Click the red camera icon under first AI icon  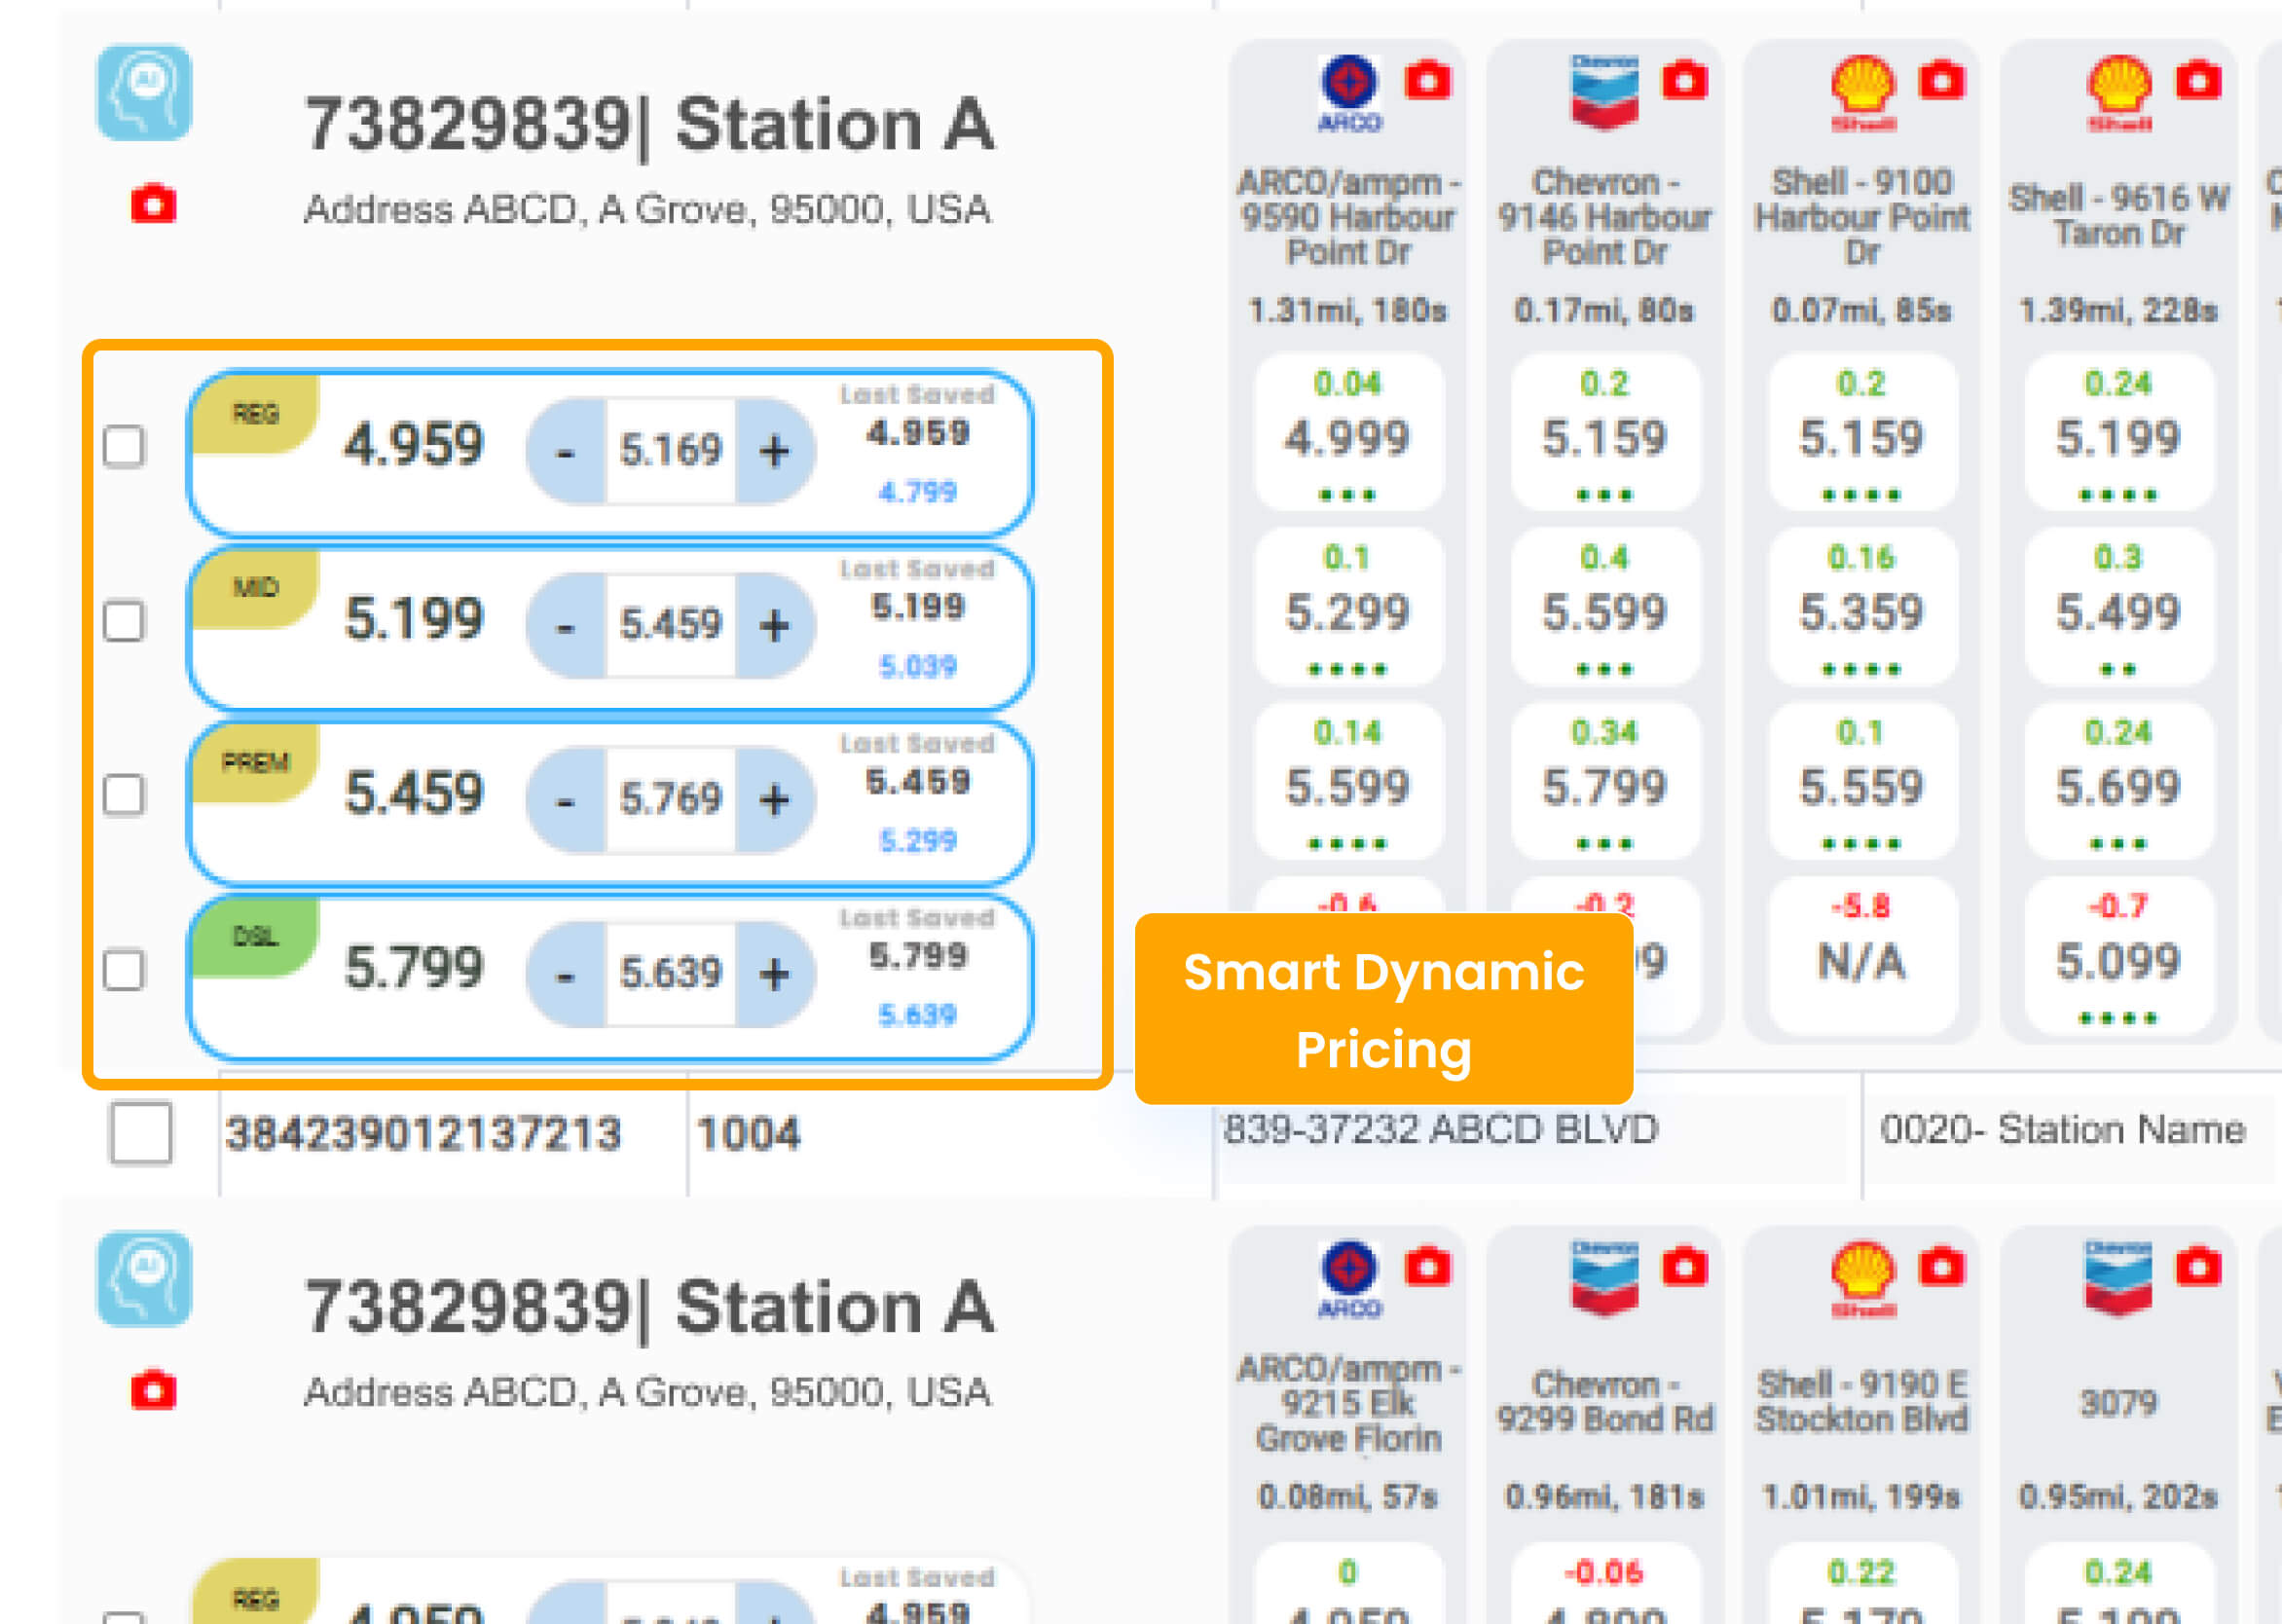click(153, 204)
